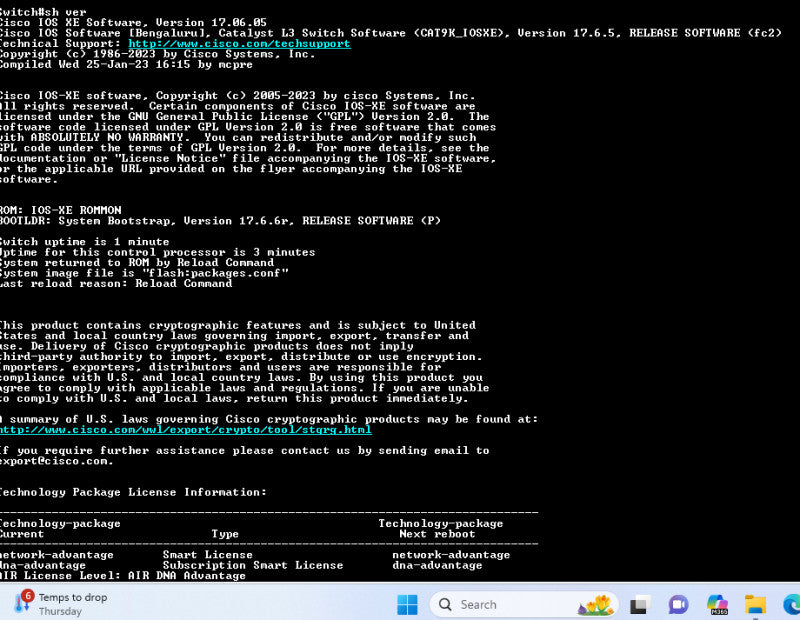Click the 'flash:packages.conf' system image line

click(144, 273)
